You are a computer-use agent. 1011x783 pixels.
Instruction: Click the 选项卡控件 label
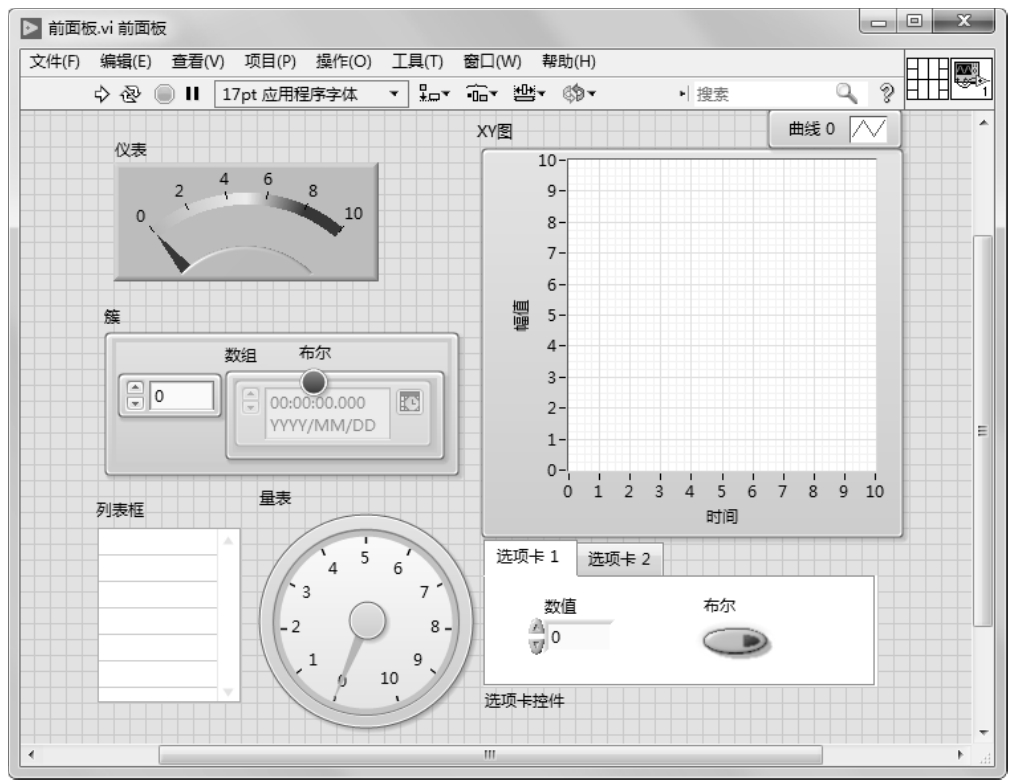(x=524, y=700)
